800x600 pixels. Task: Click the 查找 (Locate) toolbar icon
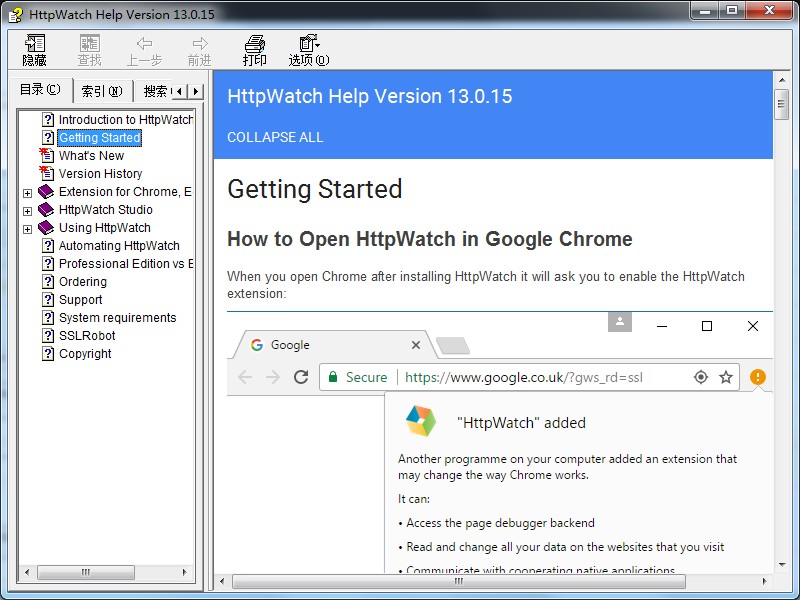point(88,49)
